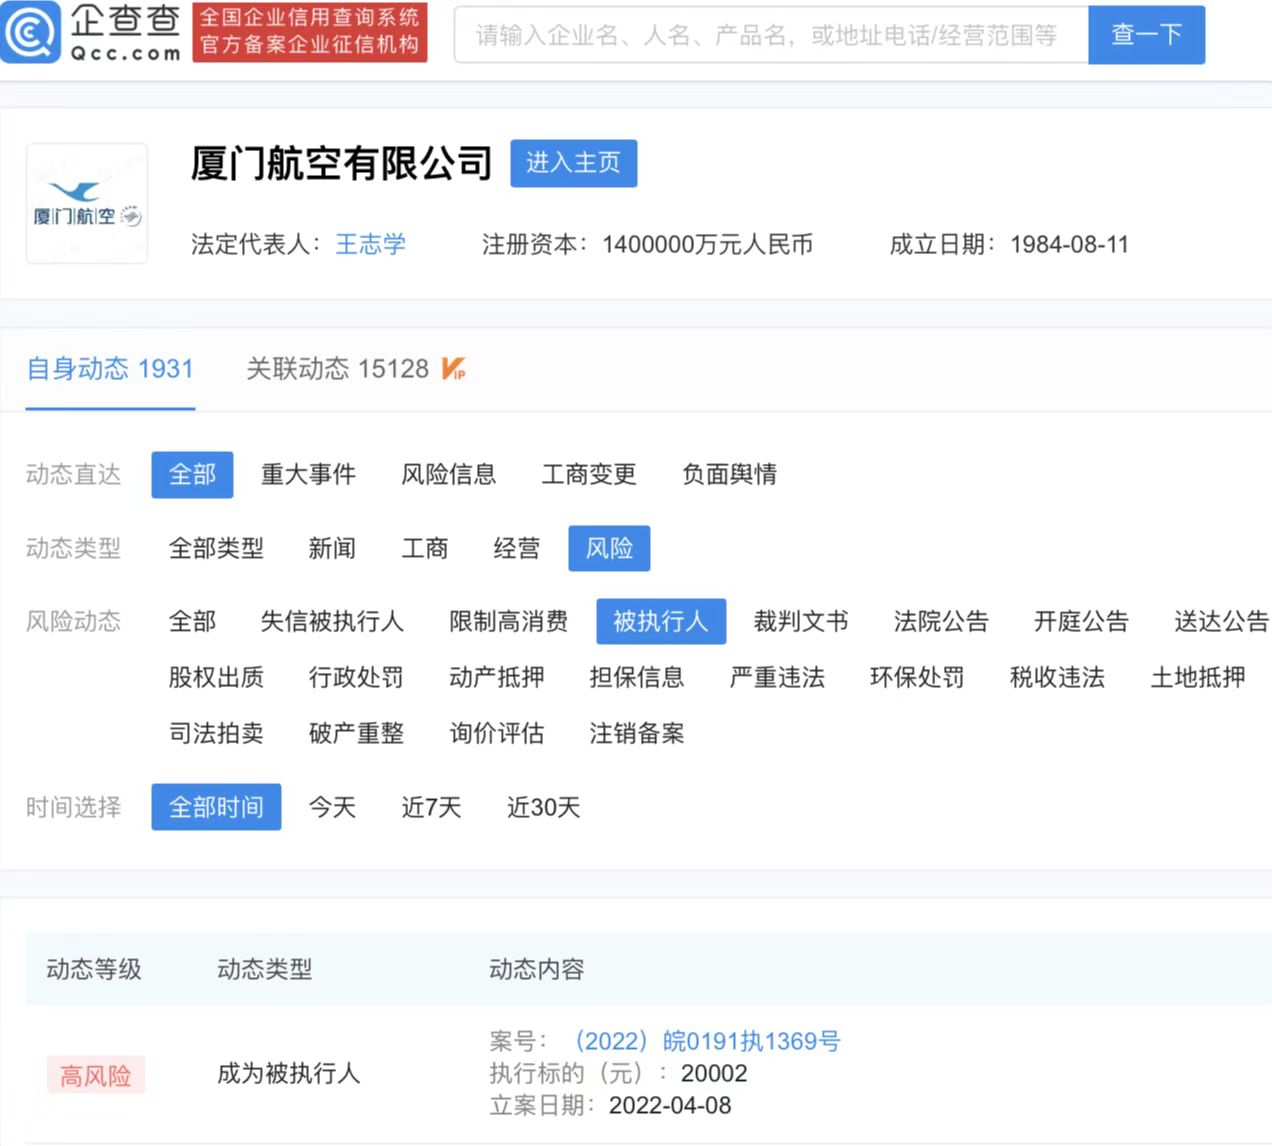Click 立案日期 2022-04-08 value
Screen dimensions: 1272x1146
point(670,1105)
